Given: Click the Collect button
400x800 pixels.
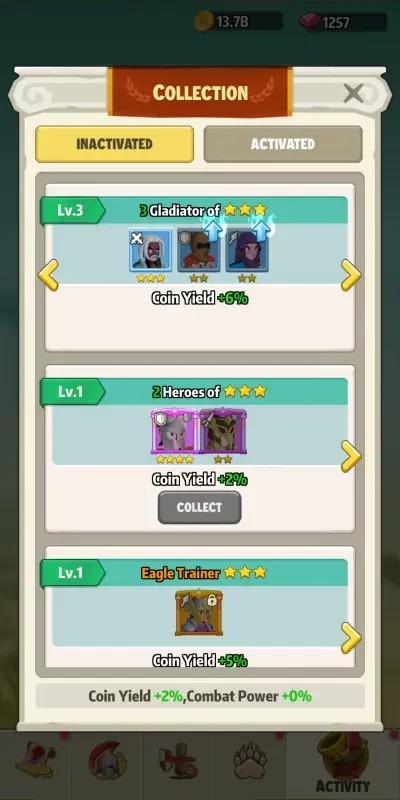Looking at the screenshot, I should click(199, 508).
